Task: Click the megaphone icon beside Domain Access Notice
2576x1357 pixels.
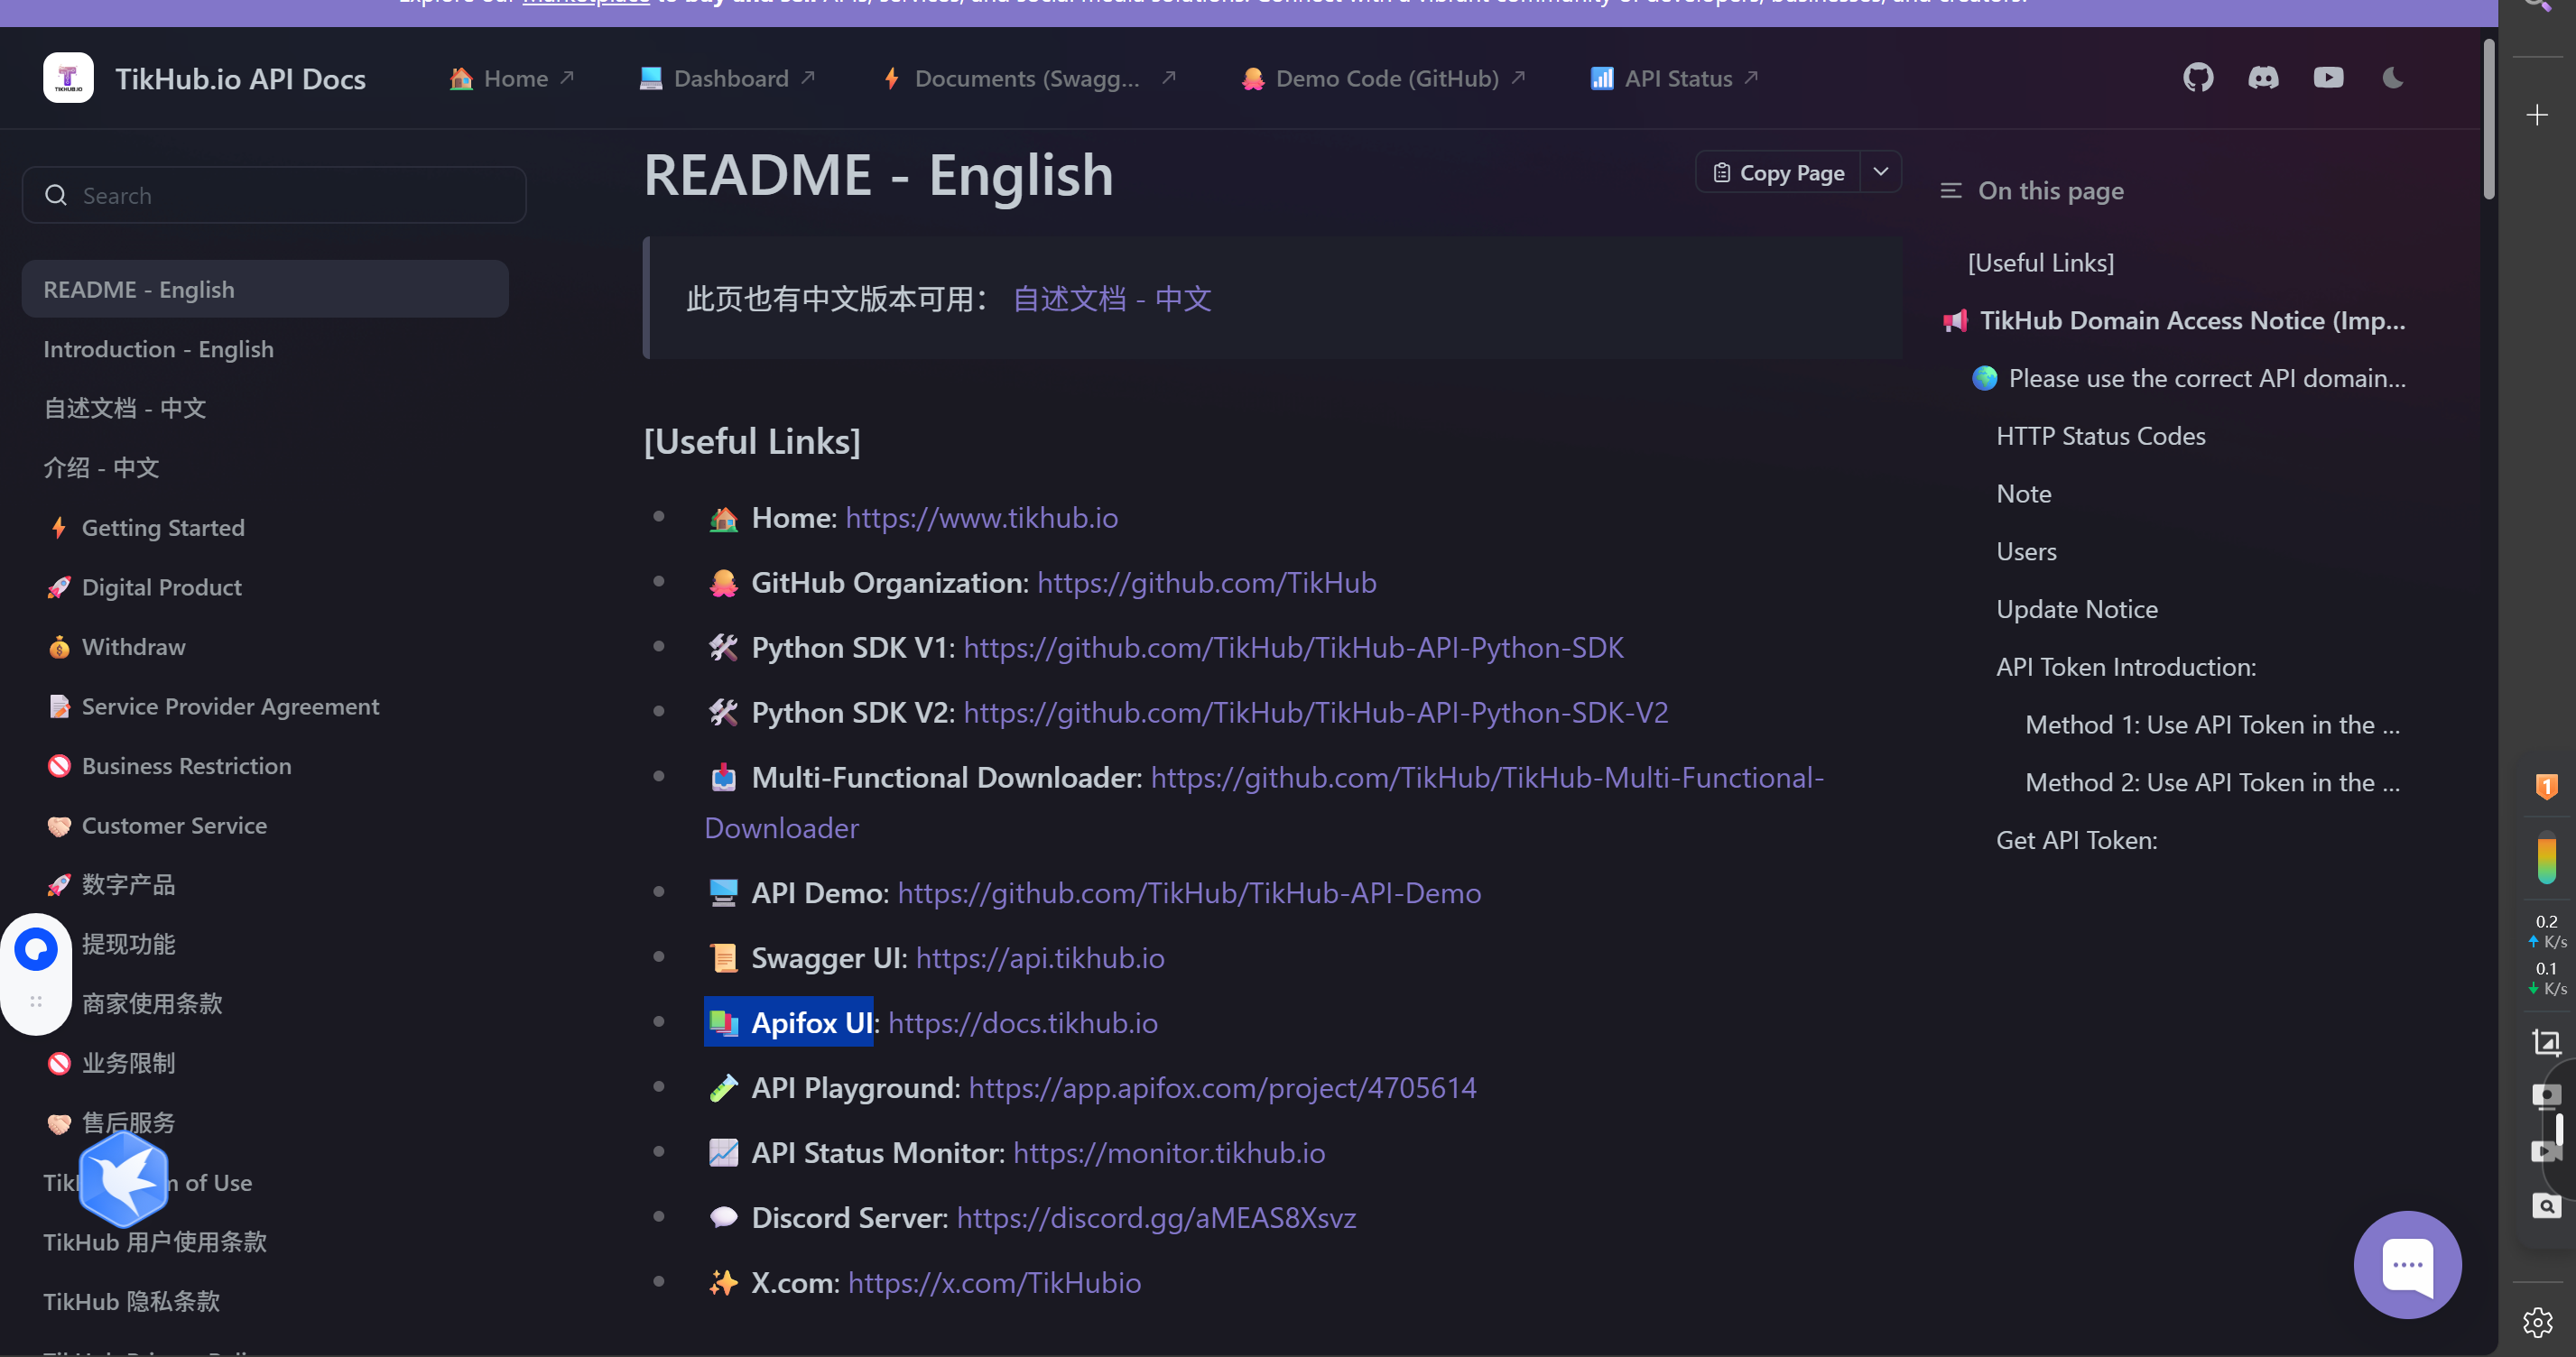Action: (x=1954, y=321)
